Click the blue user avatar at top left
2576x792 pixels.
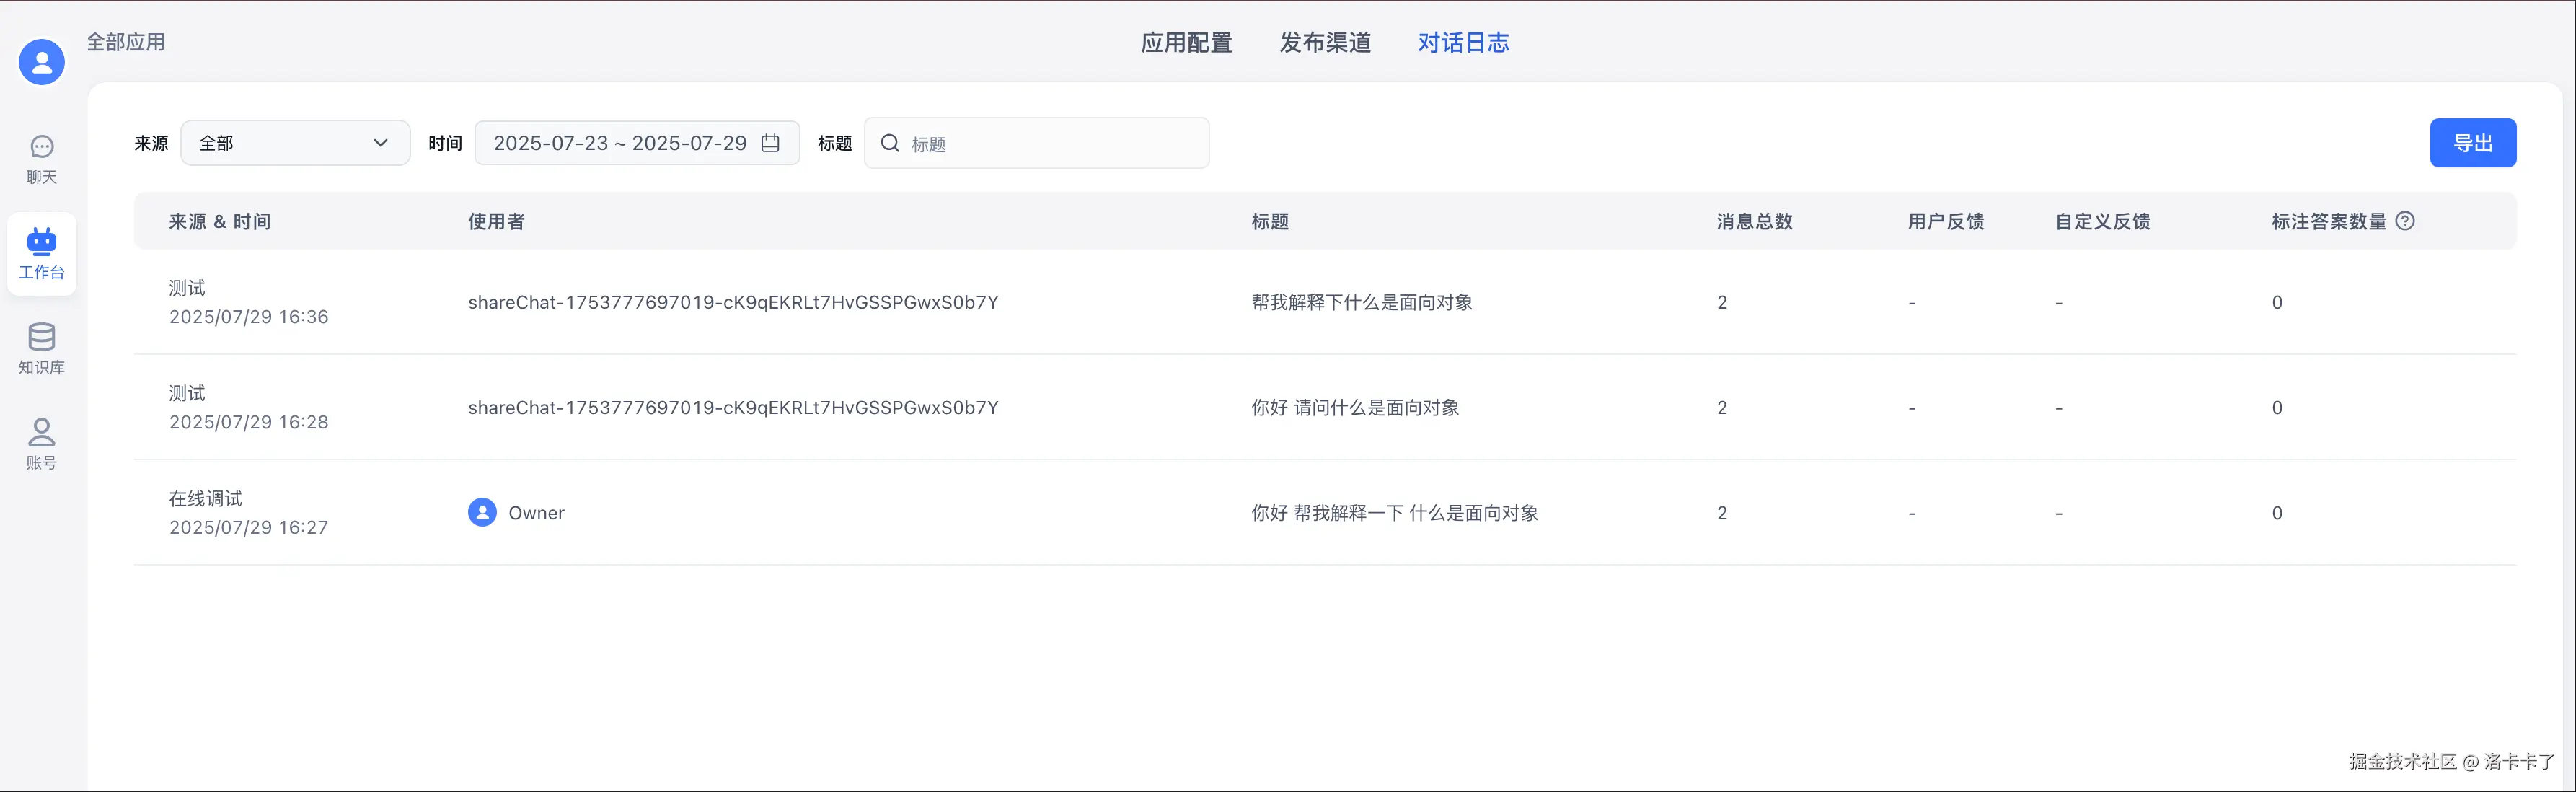pos(42,62)
